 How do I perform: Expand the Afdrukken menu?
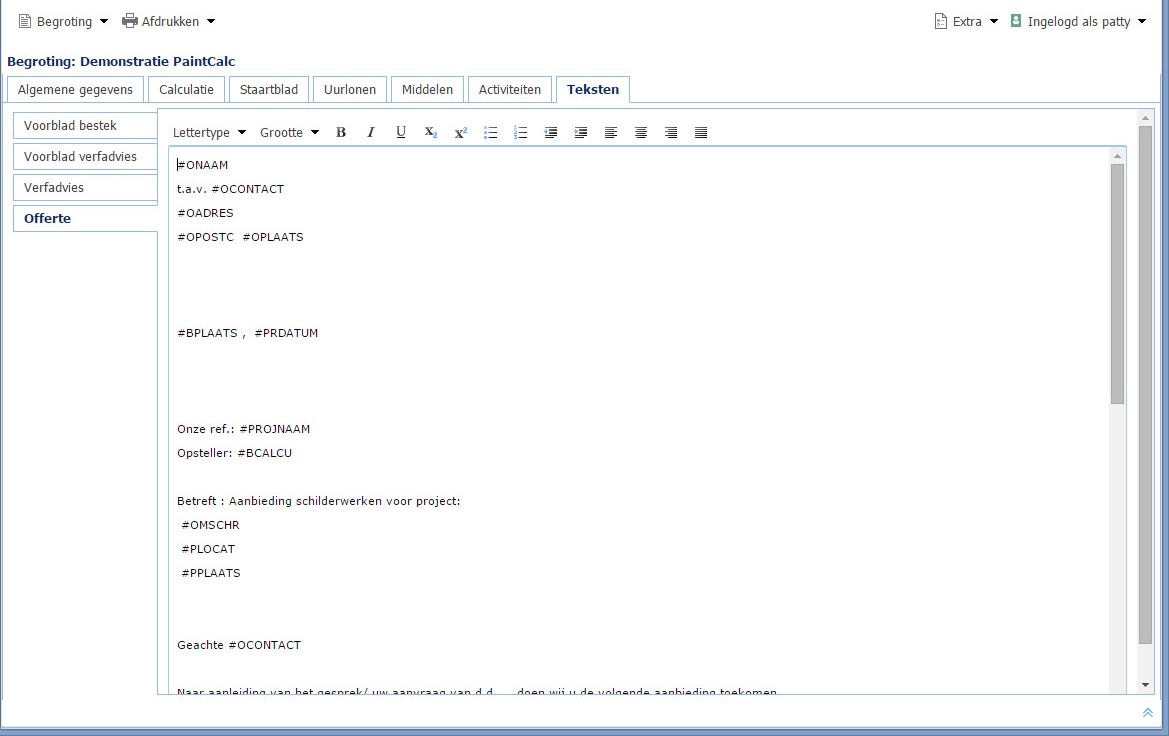click(168, 21)
